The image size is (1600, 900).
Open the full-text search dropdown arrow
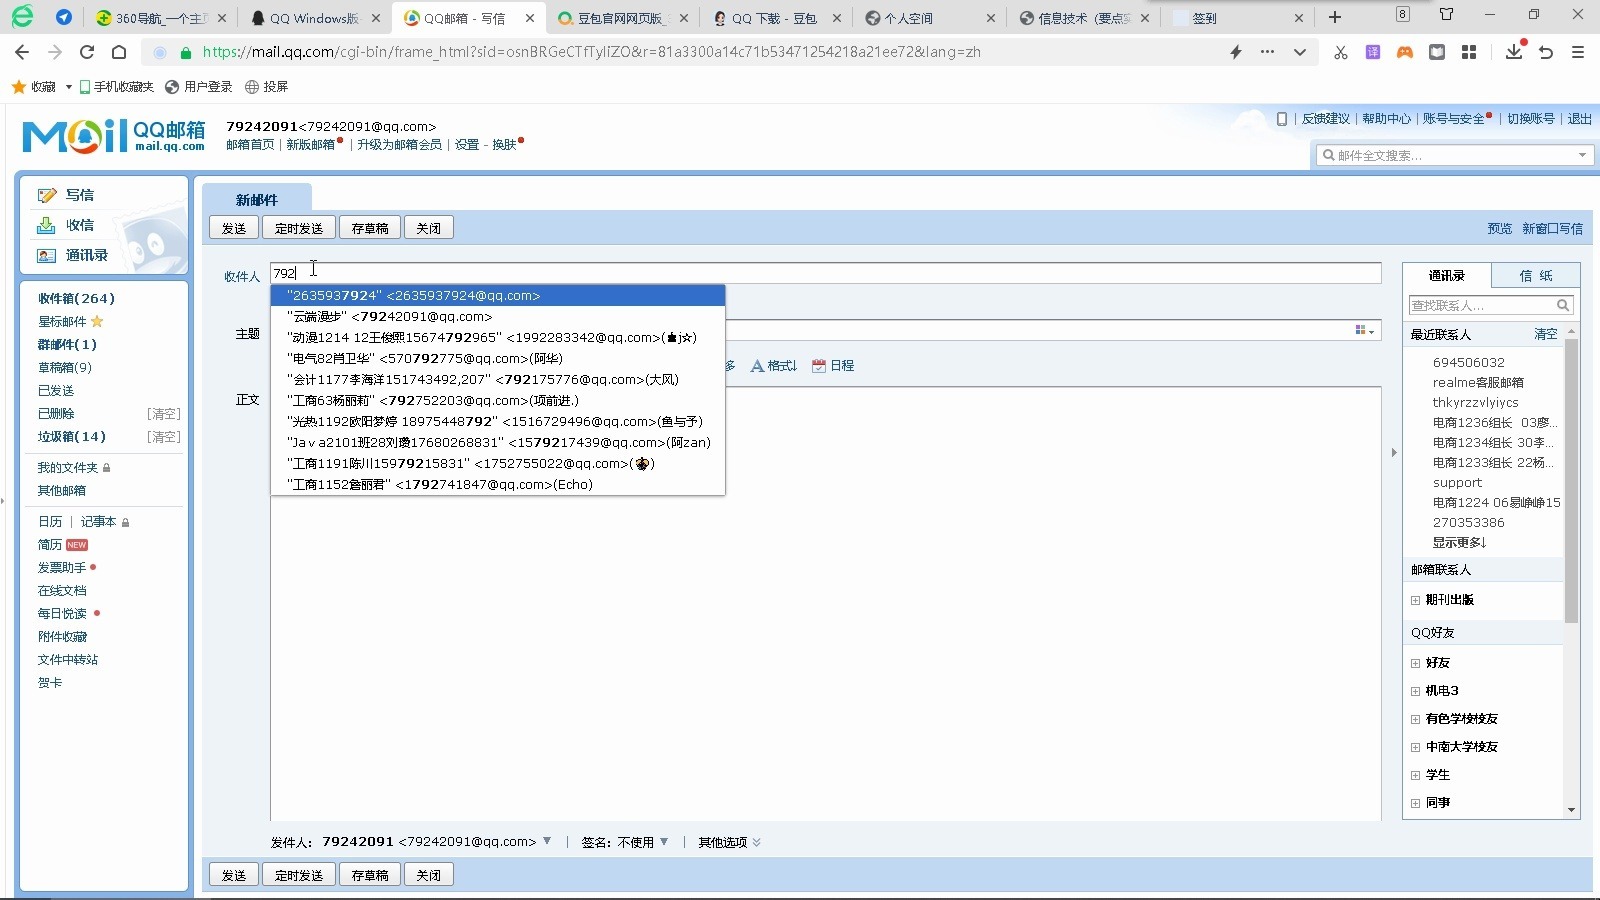(x=1582, y=155)
